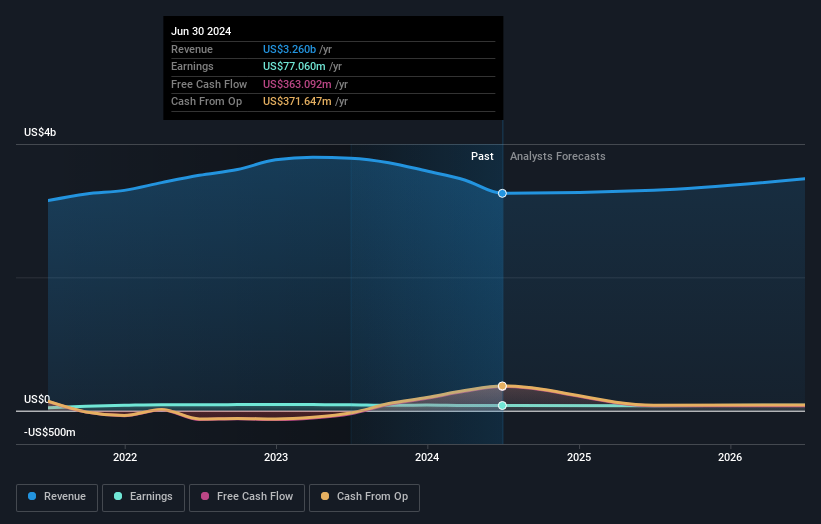Toggle the Revenue legend button
The height and width of the screenshot is (524, 821).
coord(57,497)
